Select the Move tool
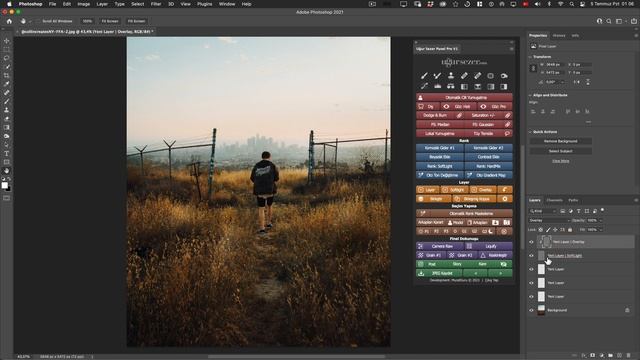This screenshot has height=360, width=640. pyautogui.click(x=7, y=41)
